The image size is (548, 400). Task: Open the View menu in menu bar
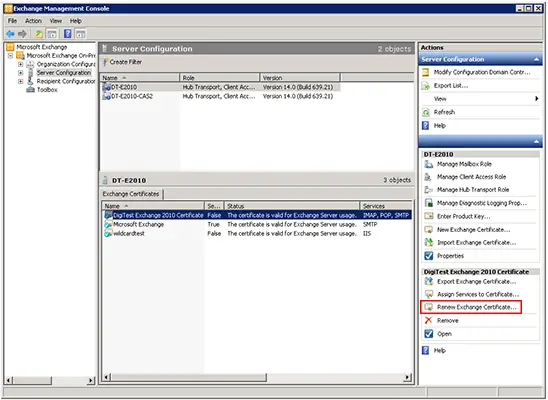pyautogui.click(x=56, y=21)
